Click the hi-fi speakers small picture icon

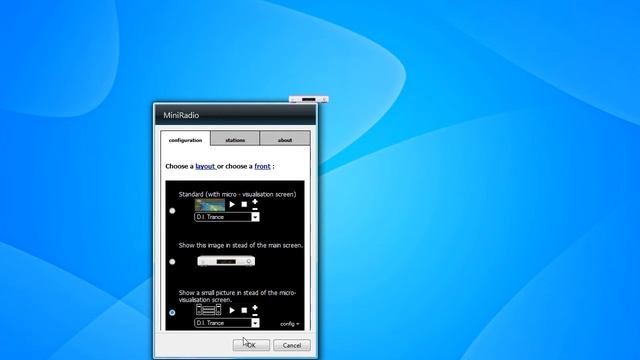(209, 310)
